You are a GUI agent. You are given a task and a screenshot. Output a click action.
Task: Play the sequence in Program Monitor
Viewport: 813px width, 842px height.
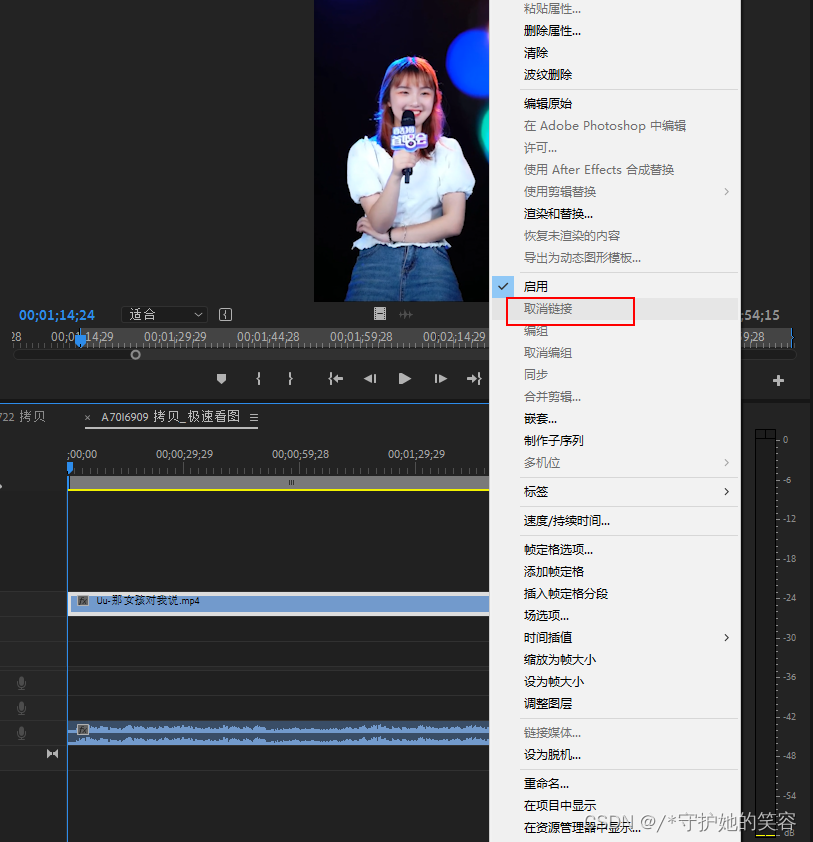(x=405, y=379)
